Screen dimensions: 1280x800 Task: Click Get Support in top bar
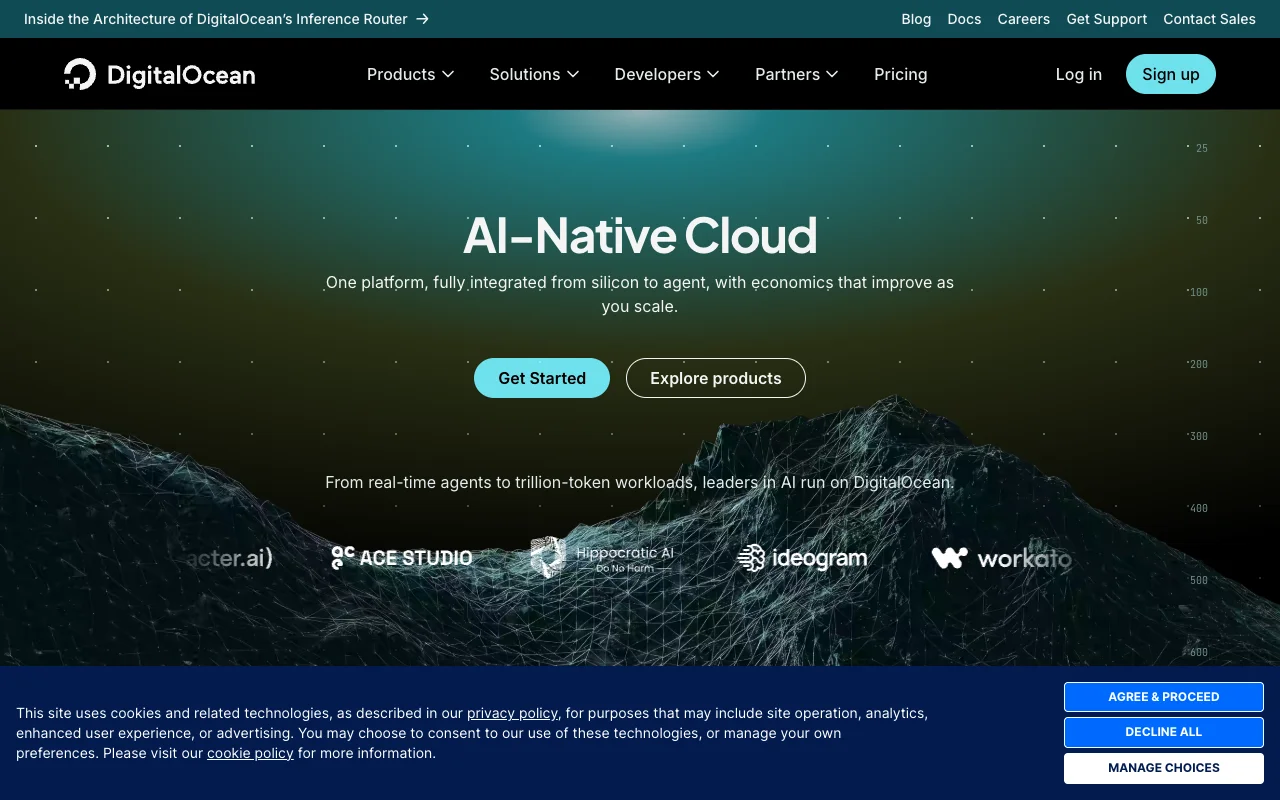click(1107, 19)
